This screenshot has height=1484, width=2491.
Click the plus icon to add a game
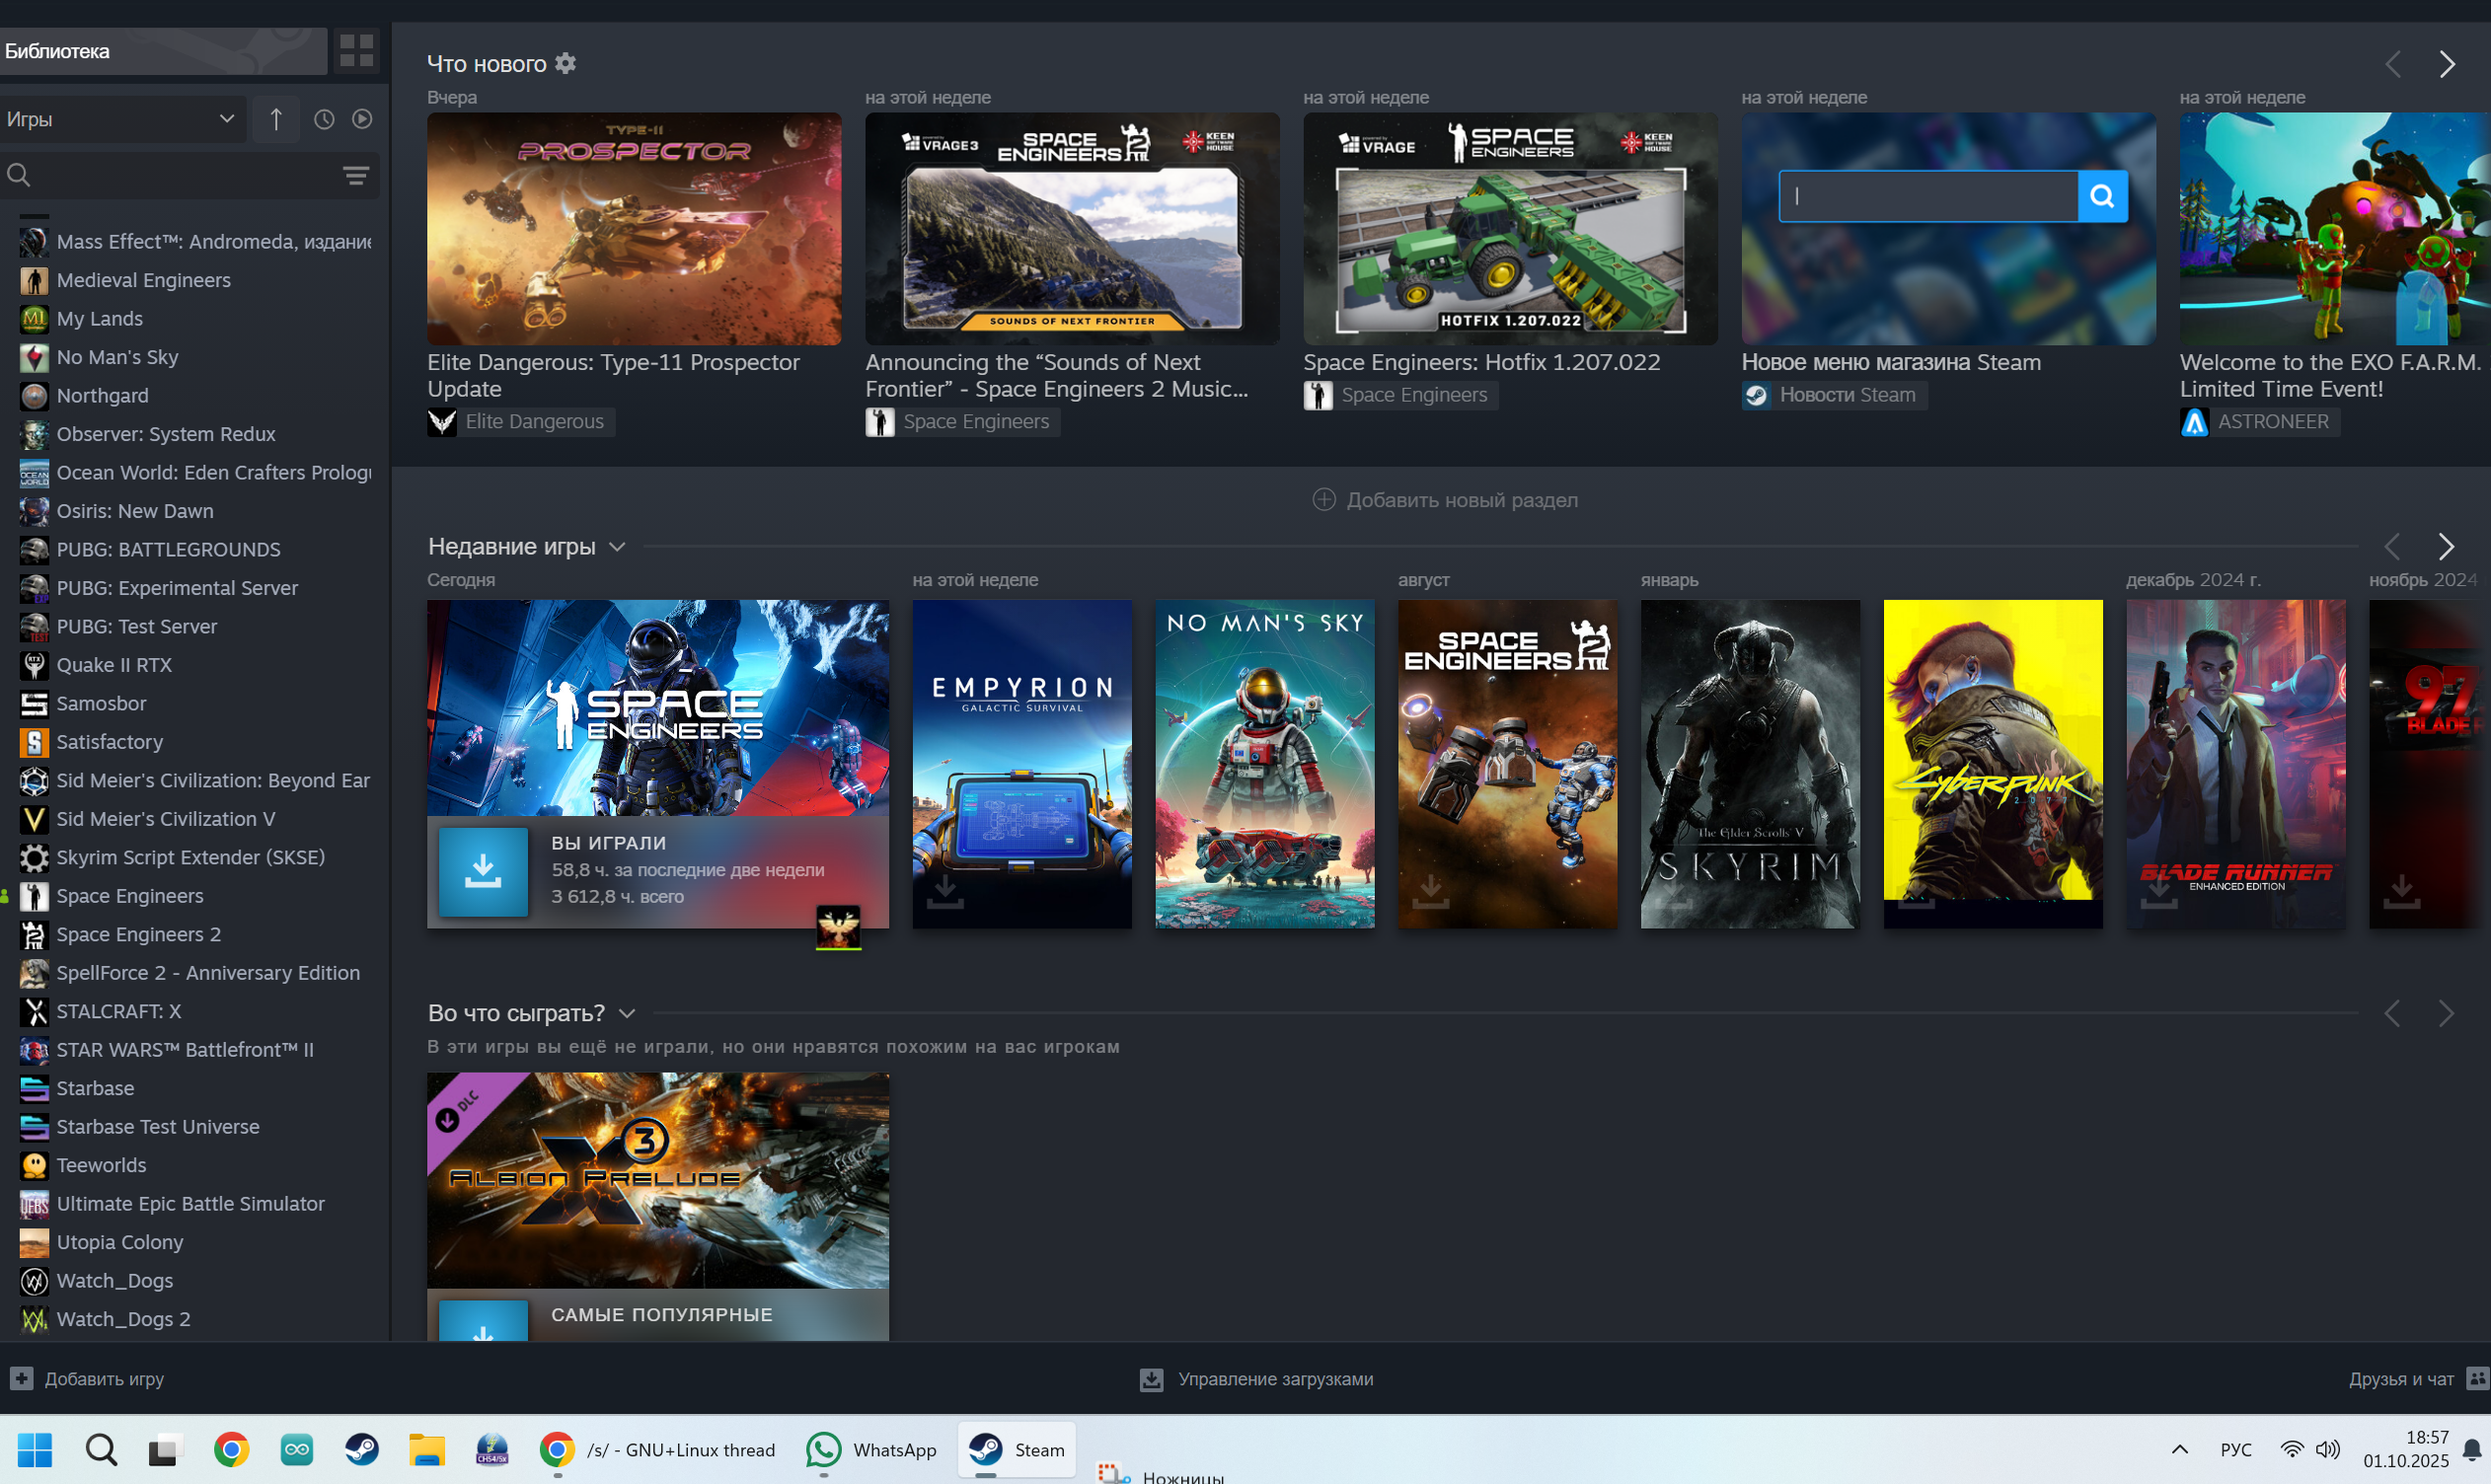pyautogui.click(x=22, y=1378)
